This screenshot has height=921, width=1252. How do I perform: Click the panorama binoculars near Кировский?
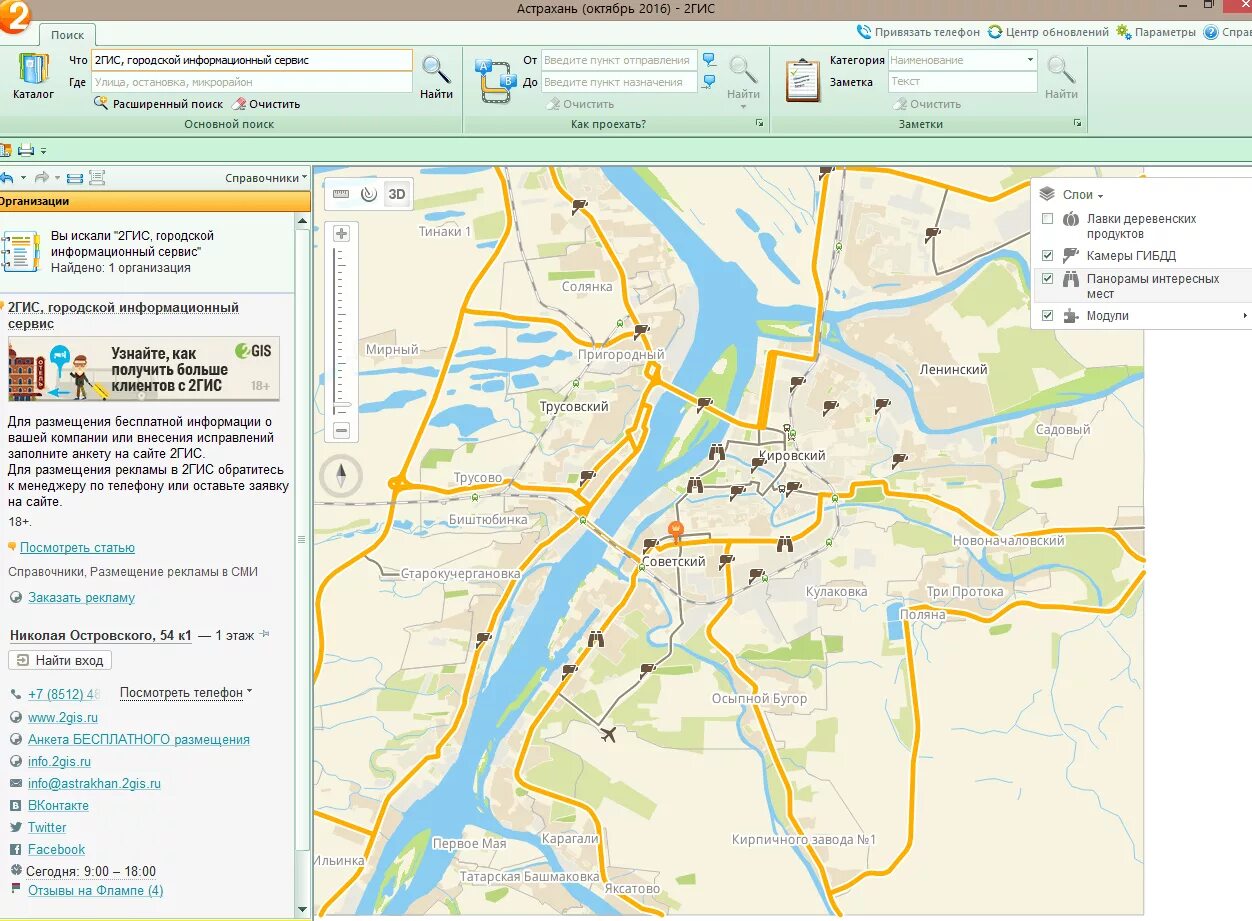[x=717, y=451]
